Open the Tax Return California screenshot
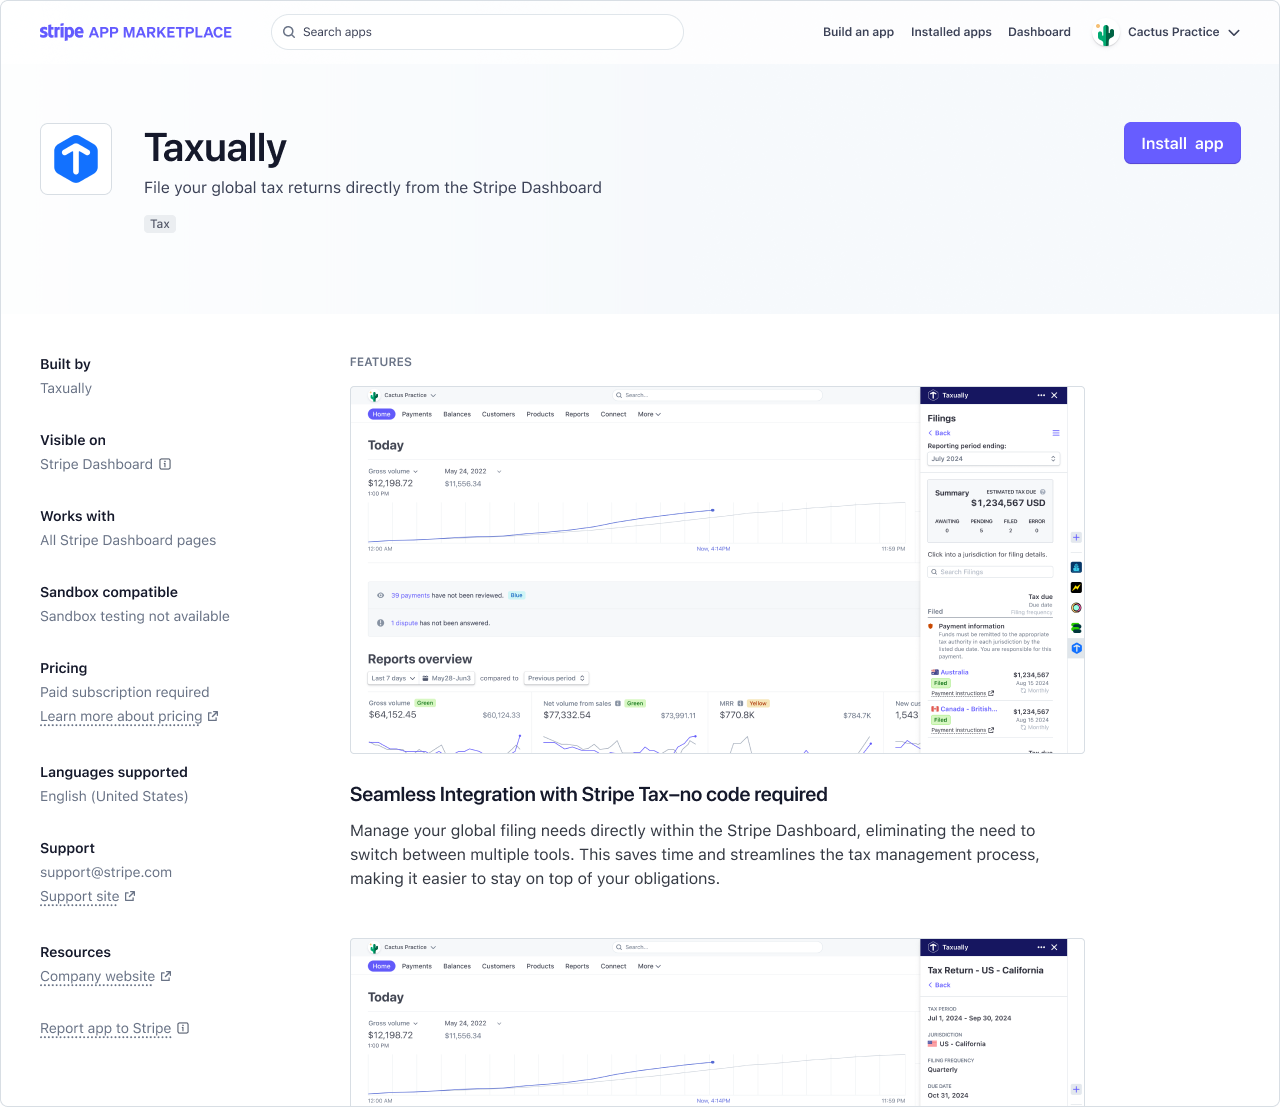 717,1022
